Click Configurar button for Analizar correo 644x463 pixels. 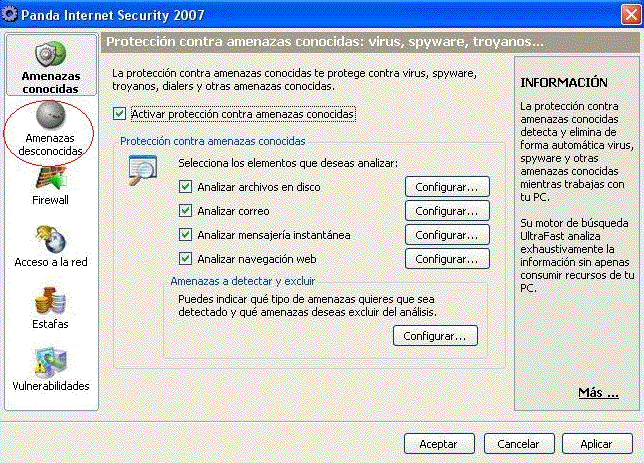point(446,211)
